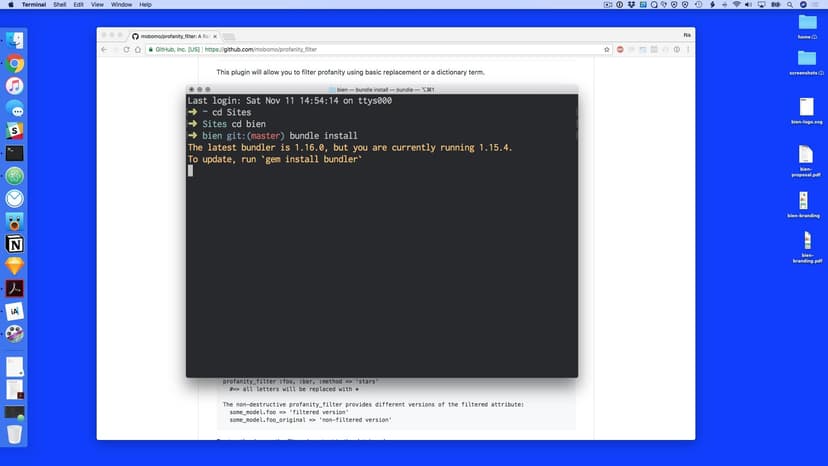Reload the GitHub page in Chrome
Image resolution: width=828 pixels, height=466 pixels.
pos(125,49)
